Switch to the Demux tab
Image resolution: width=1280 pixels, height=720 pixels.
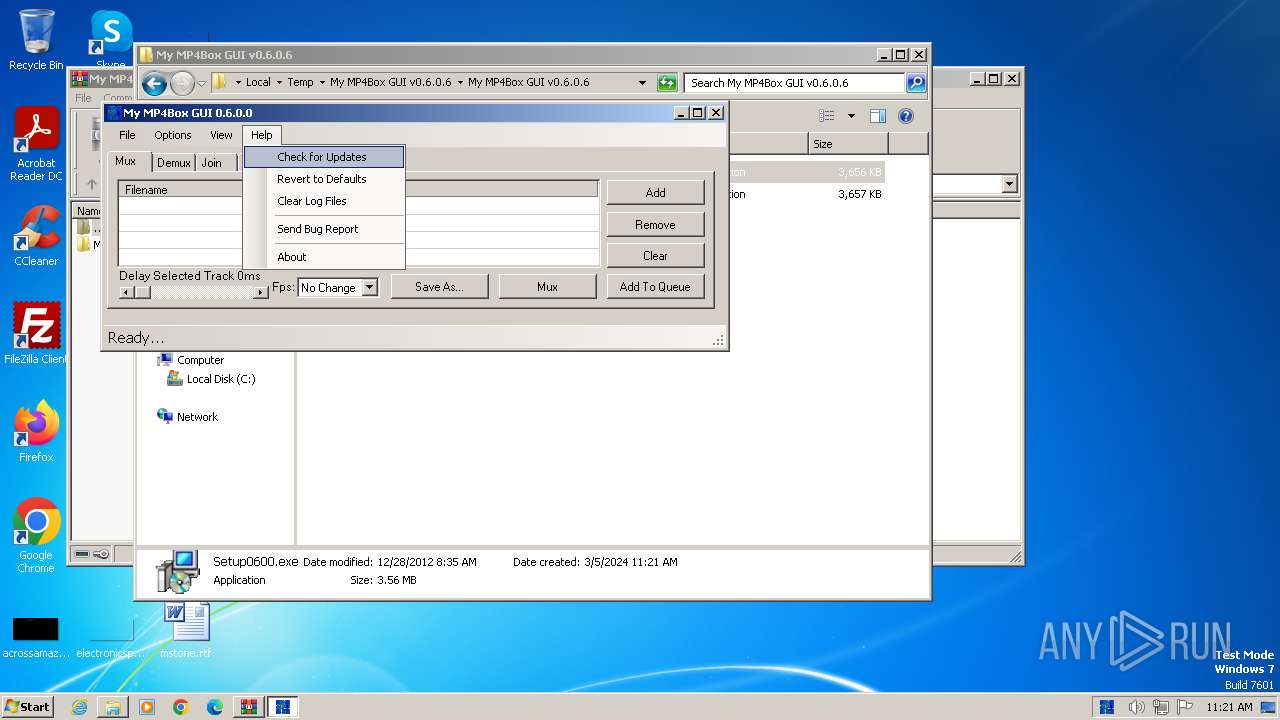click(174, 163)
